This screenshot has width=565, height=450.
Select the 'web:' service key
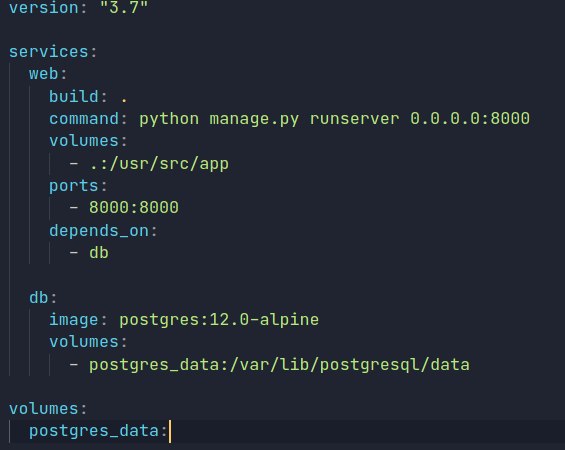pos(48,74)
